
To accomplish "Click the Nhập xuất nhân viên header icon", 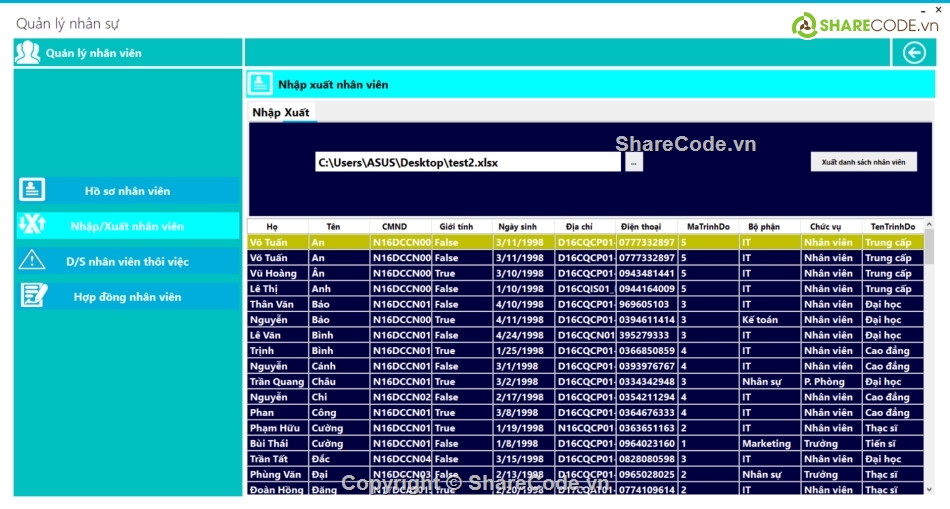I will 260,83.
